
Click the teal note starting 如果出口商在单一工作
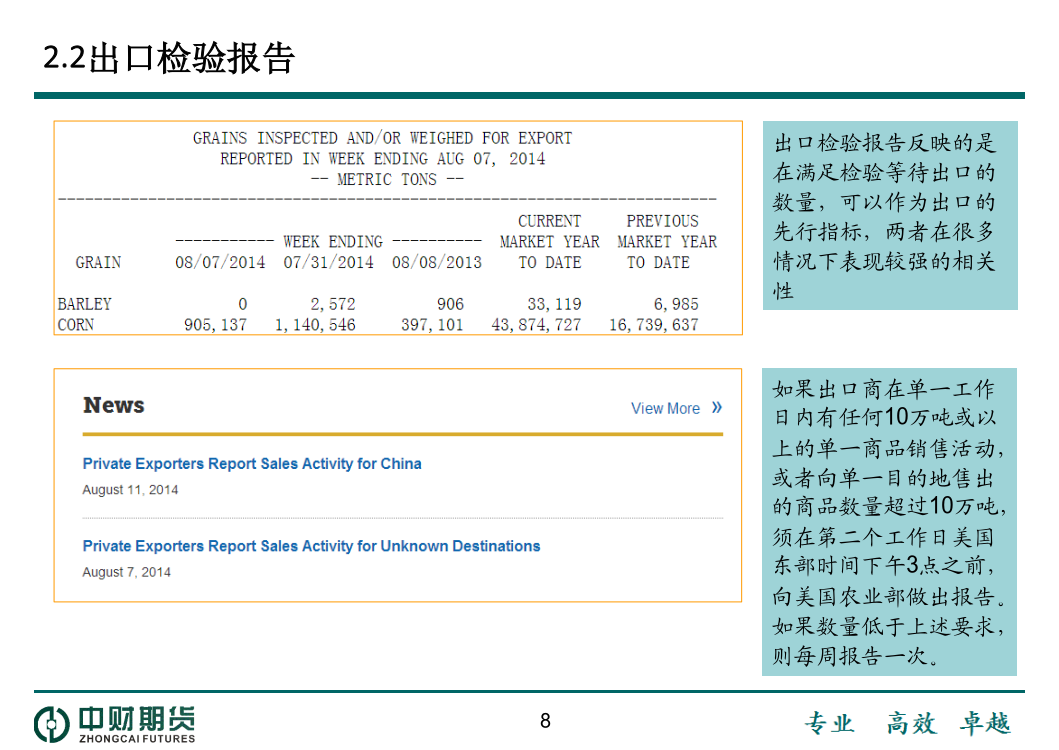(x=889, y=522)
